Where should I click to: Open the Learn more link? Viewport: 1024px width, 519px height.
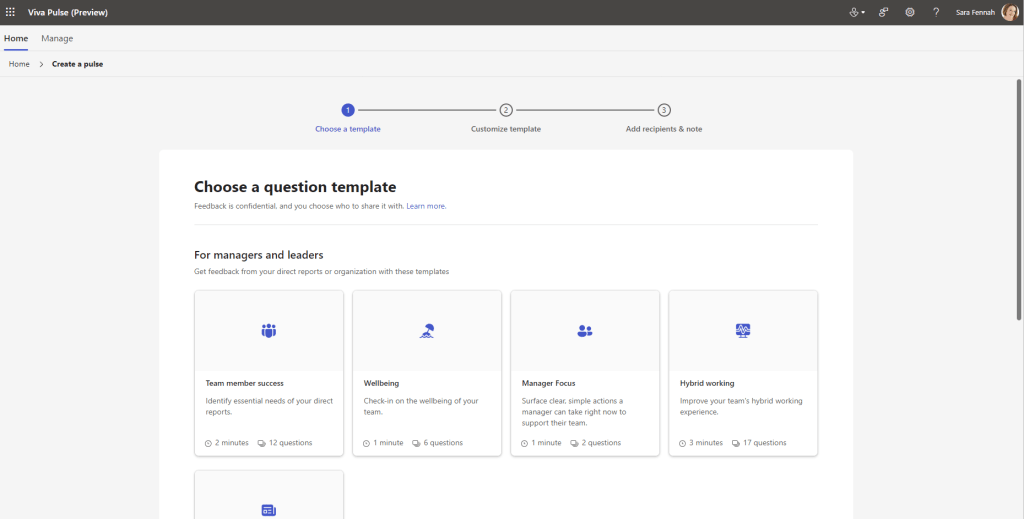coord(426,206)
